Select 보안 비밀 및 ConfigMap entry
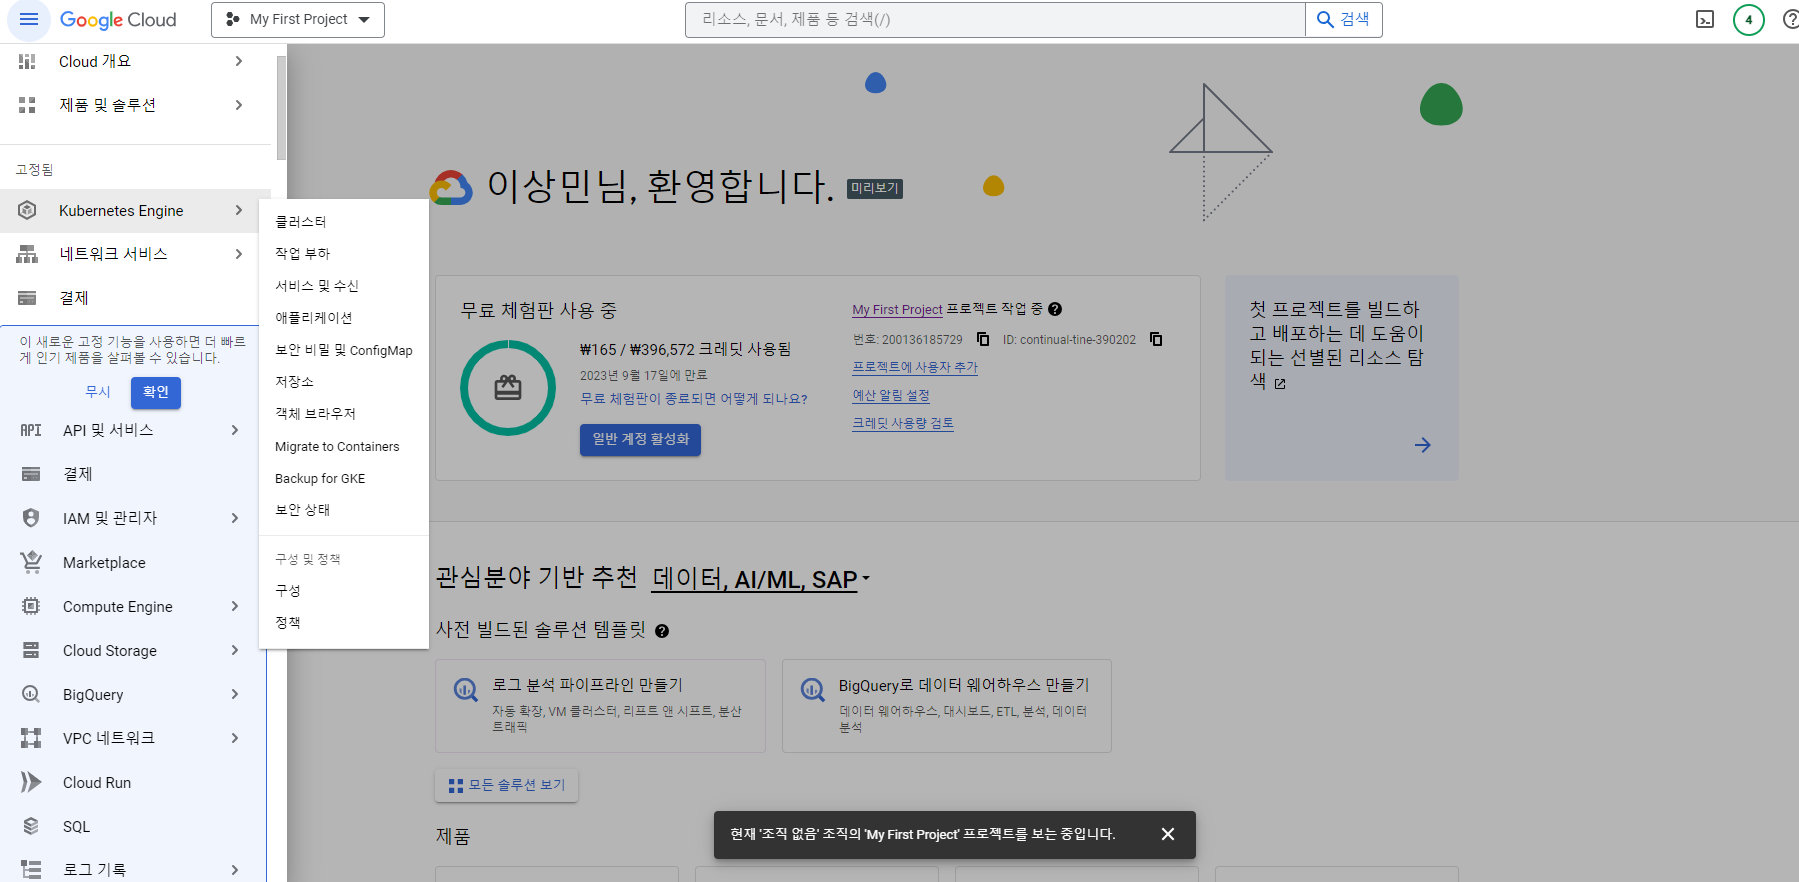1799x882 pixels. [344, 350]
